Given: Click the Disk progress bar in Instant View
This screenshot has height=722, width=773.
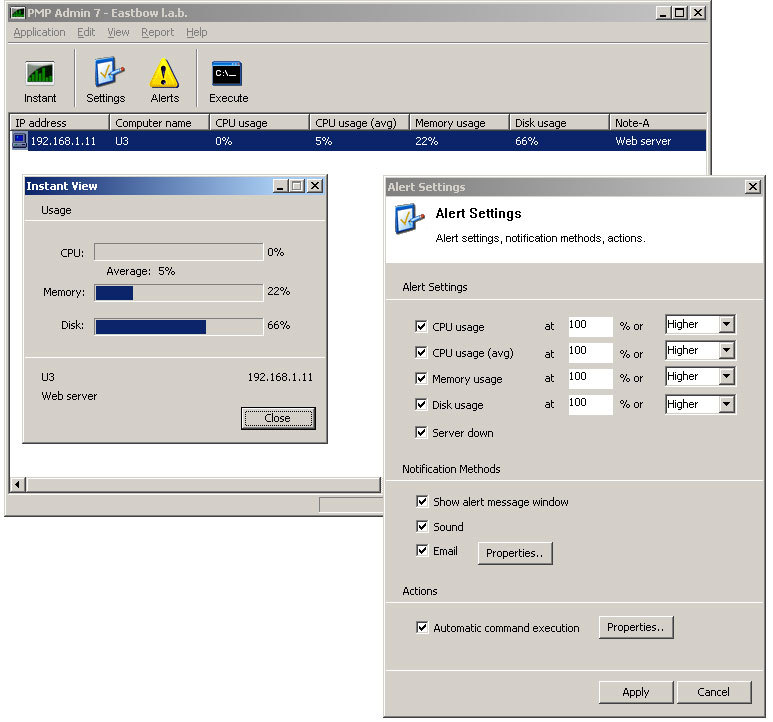Looking at the screenshot, I should (178, 326).
